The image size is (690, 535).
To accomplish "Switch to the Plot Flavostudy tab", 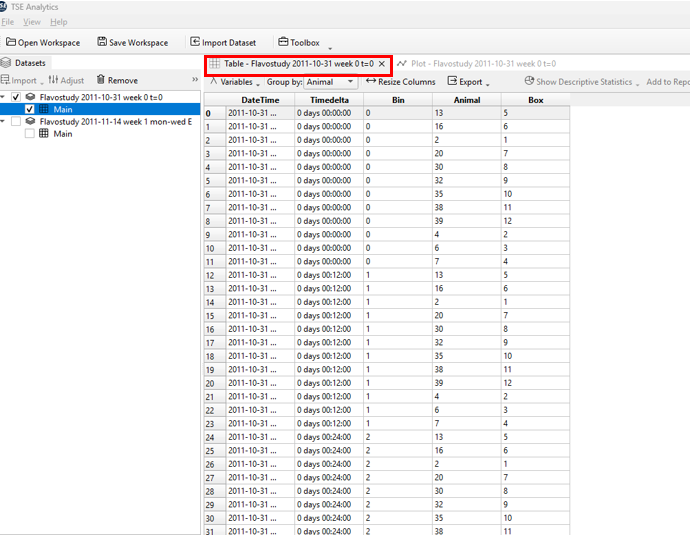I will pyautogui.click(x=476, y=64).
